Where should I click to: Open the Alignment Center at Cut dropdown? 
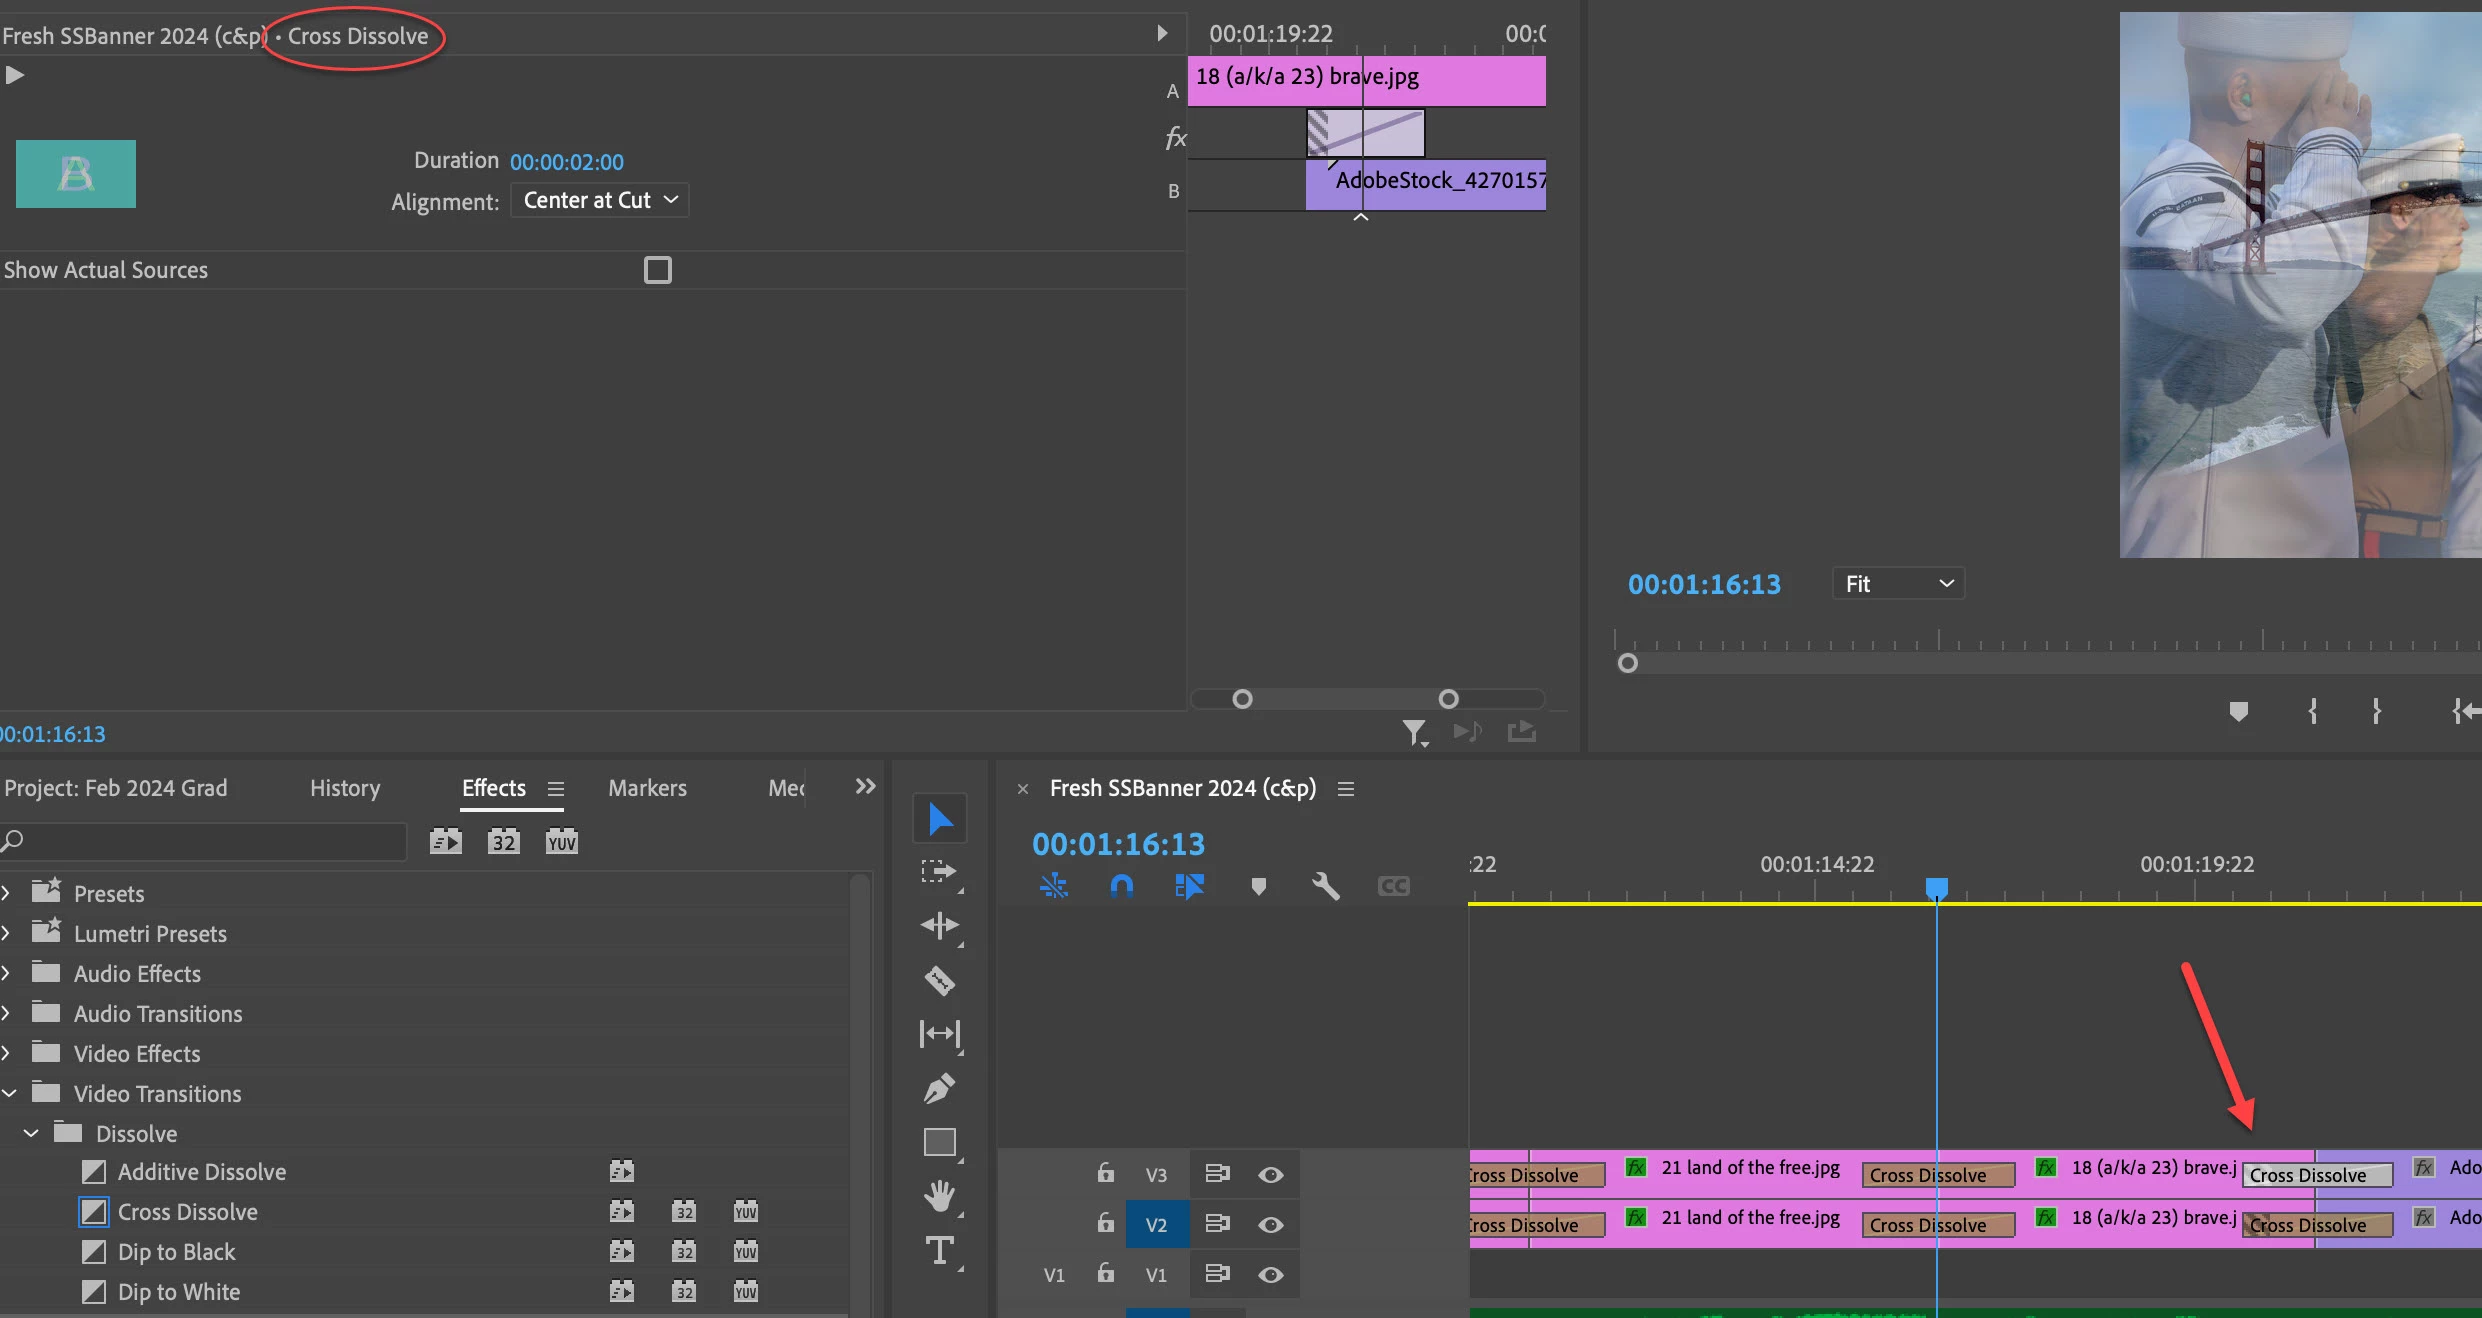click(600, 201)
